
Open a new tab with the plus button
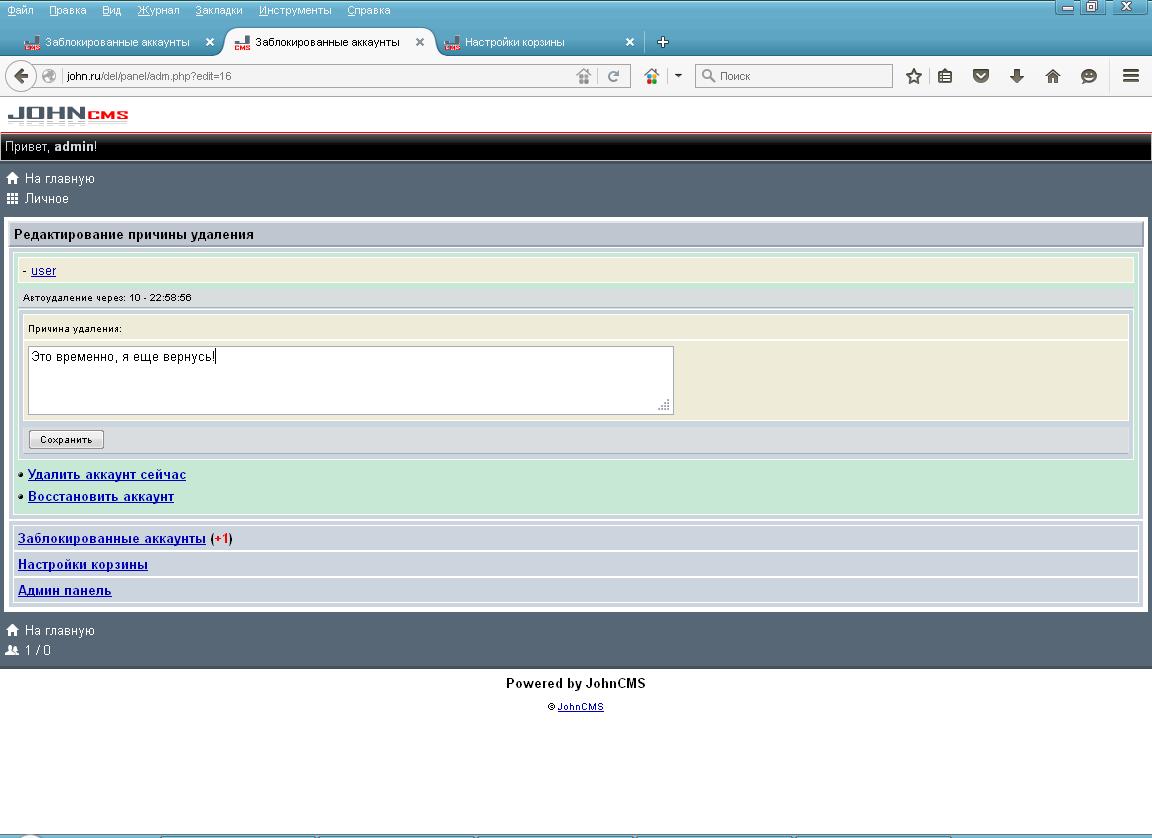pos(662,42)
